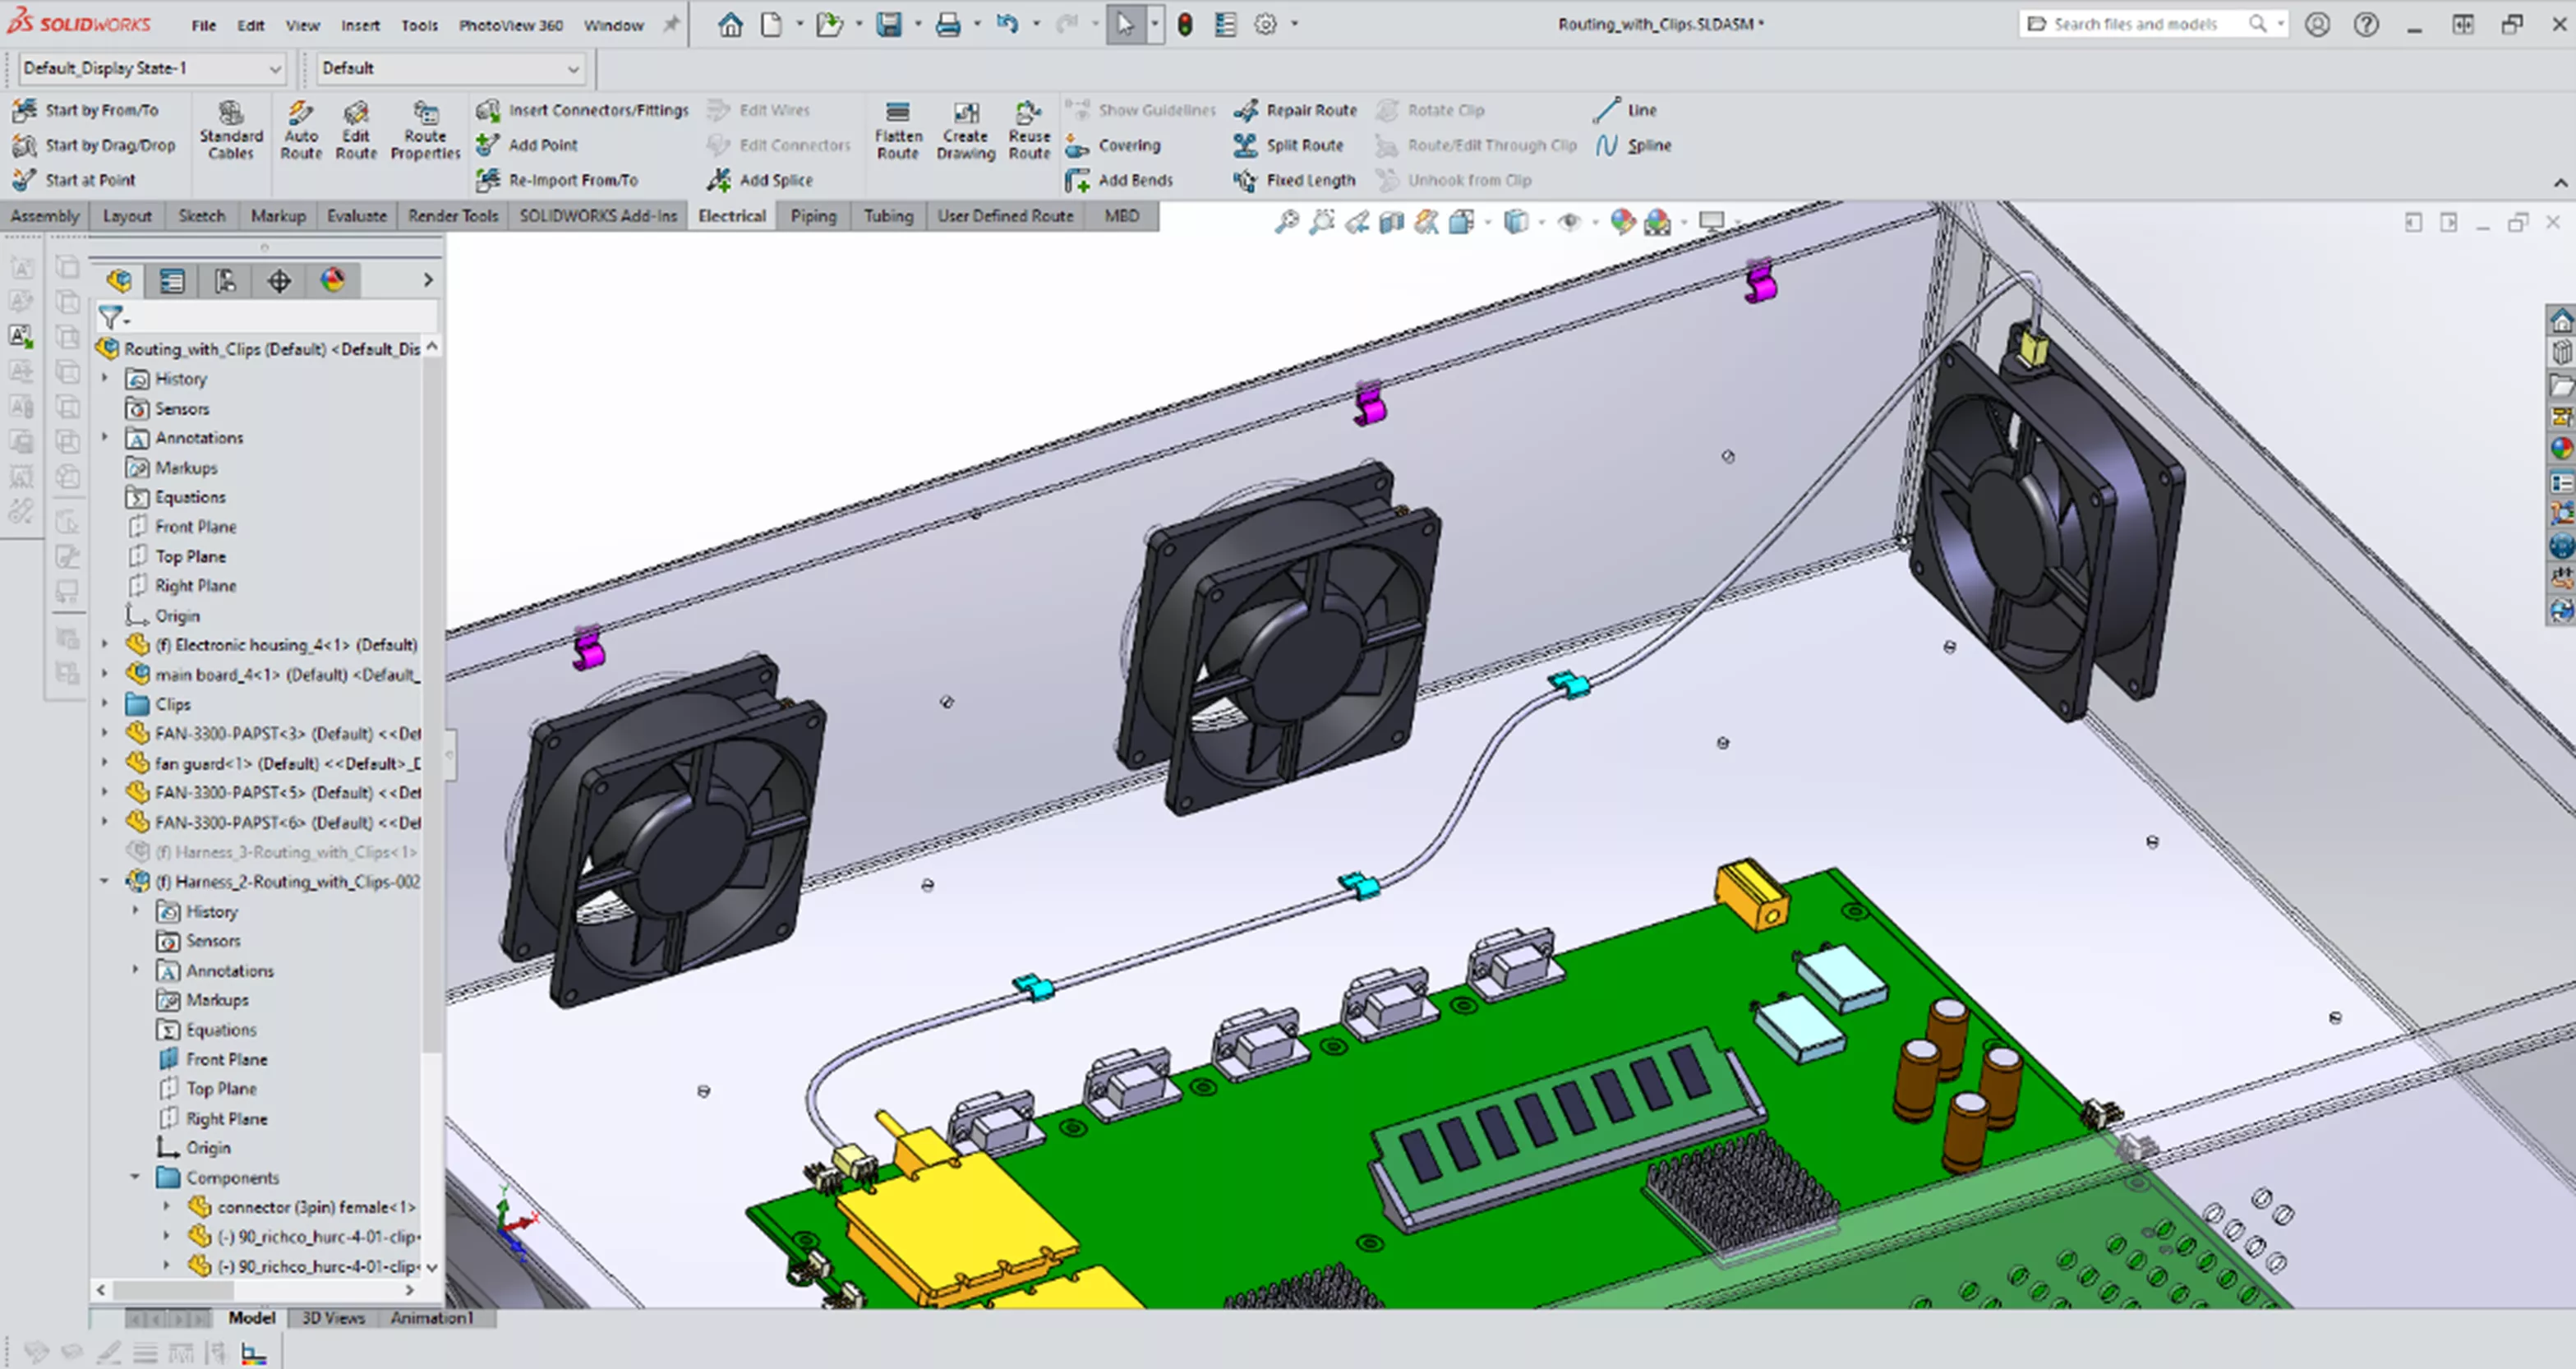
Task: Click the Add Bends tool
Action: coord(1119,180)
